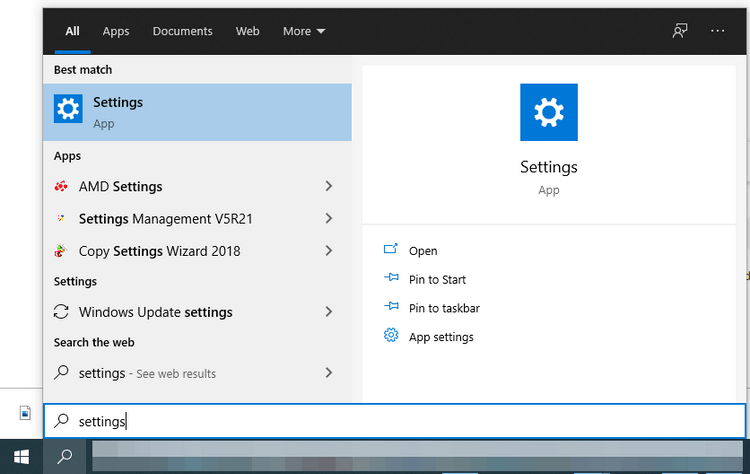Screen dimensions: 750x474
Task: Open the three-dot options menu
Action: pos(718,31)
